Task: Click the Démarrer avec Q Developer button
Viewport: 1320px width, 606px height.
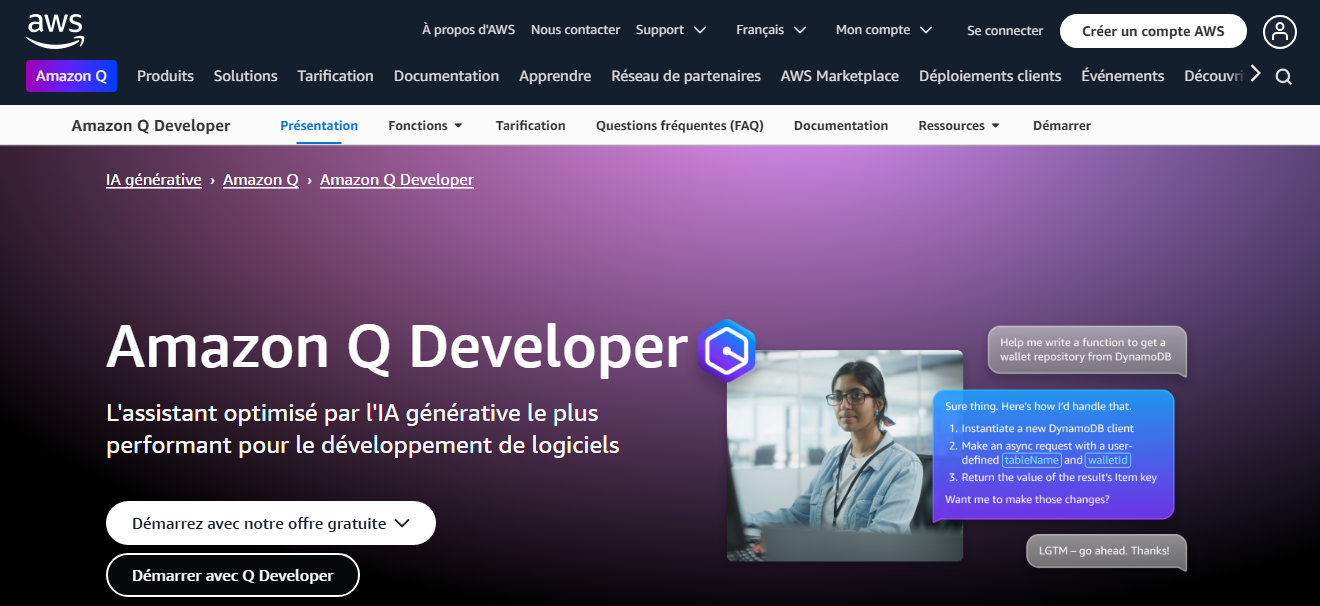Action: pyautogui.click(x=232, y=574)
